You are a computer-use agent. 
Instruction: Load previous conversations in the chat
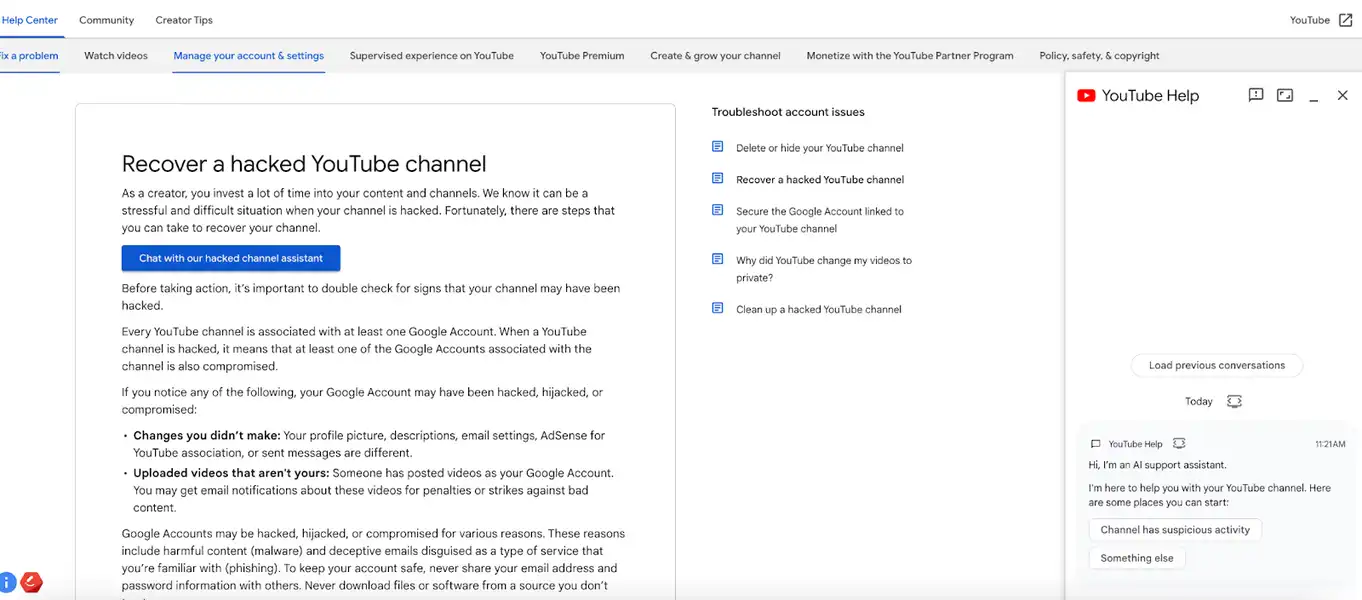1216,365
